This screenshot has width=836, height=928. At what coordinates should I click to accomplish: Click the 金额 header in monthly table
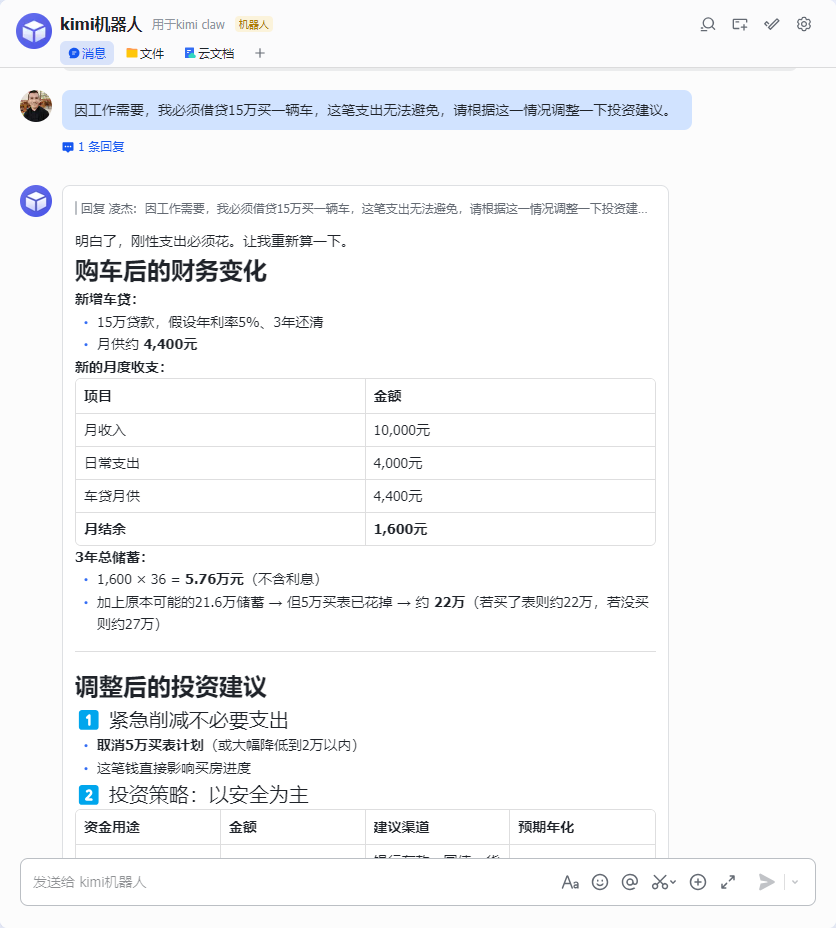pos(510,396)
